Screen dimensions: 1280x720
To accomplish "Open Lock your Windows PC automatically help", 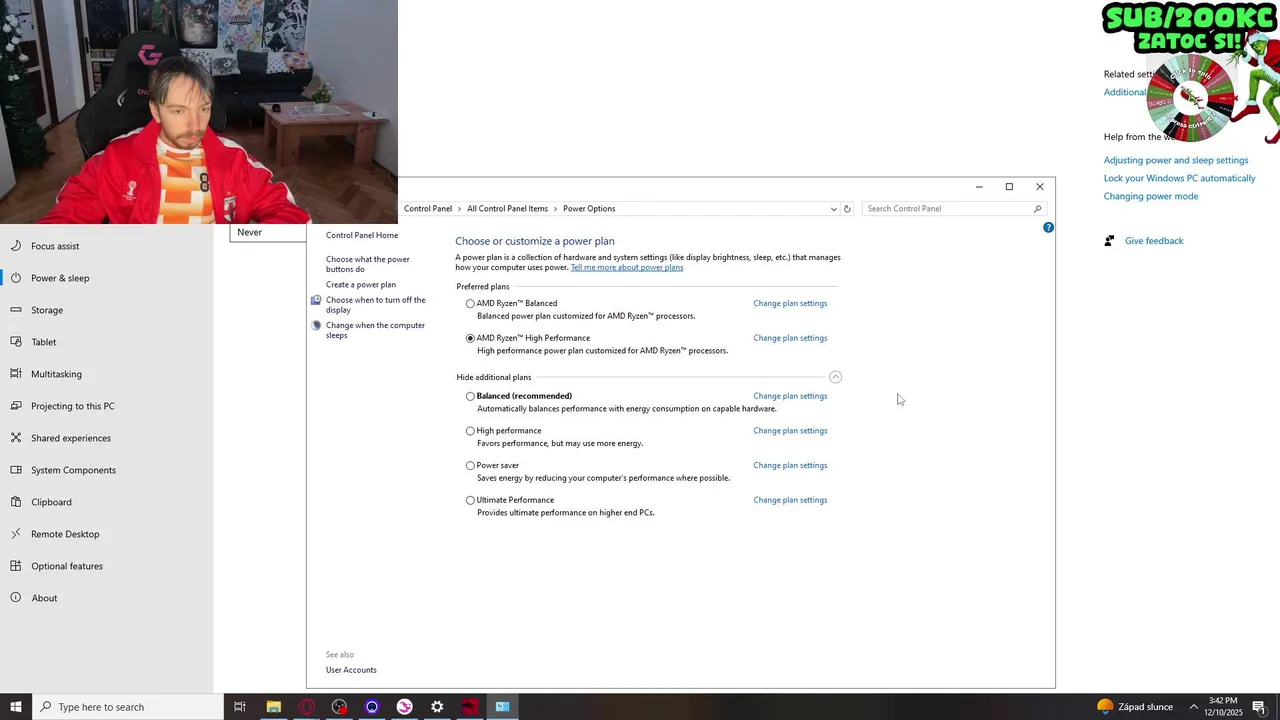I will coord(1179,178).
